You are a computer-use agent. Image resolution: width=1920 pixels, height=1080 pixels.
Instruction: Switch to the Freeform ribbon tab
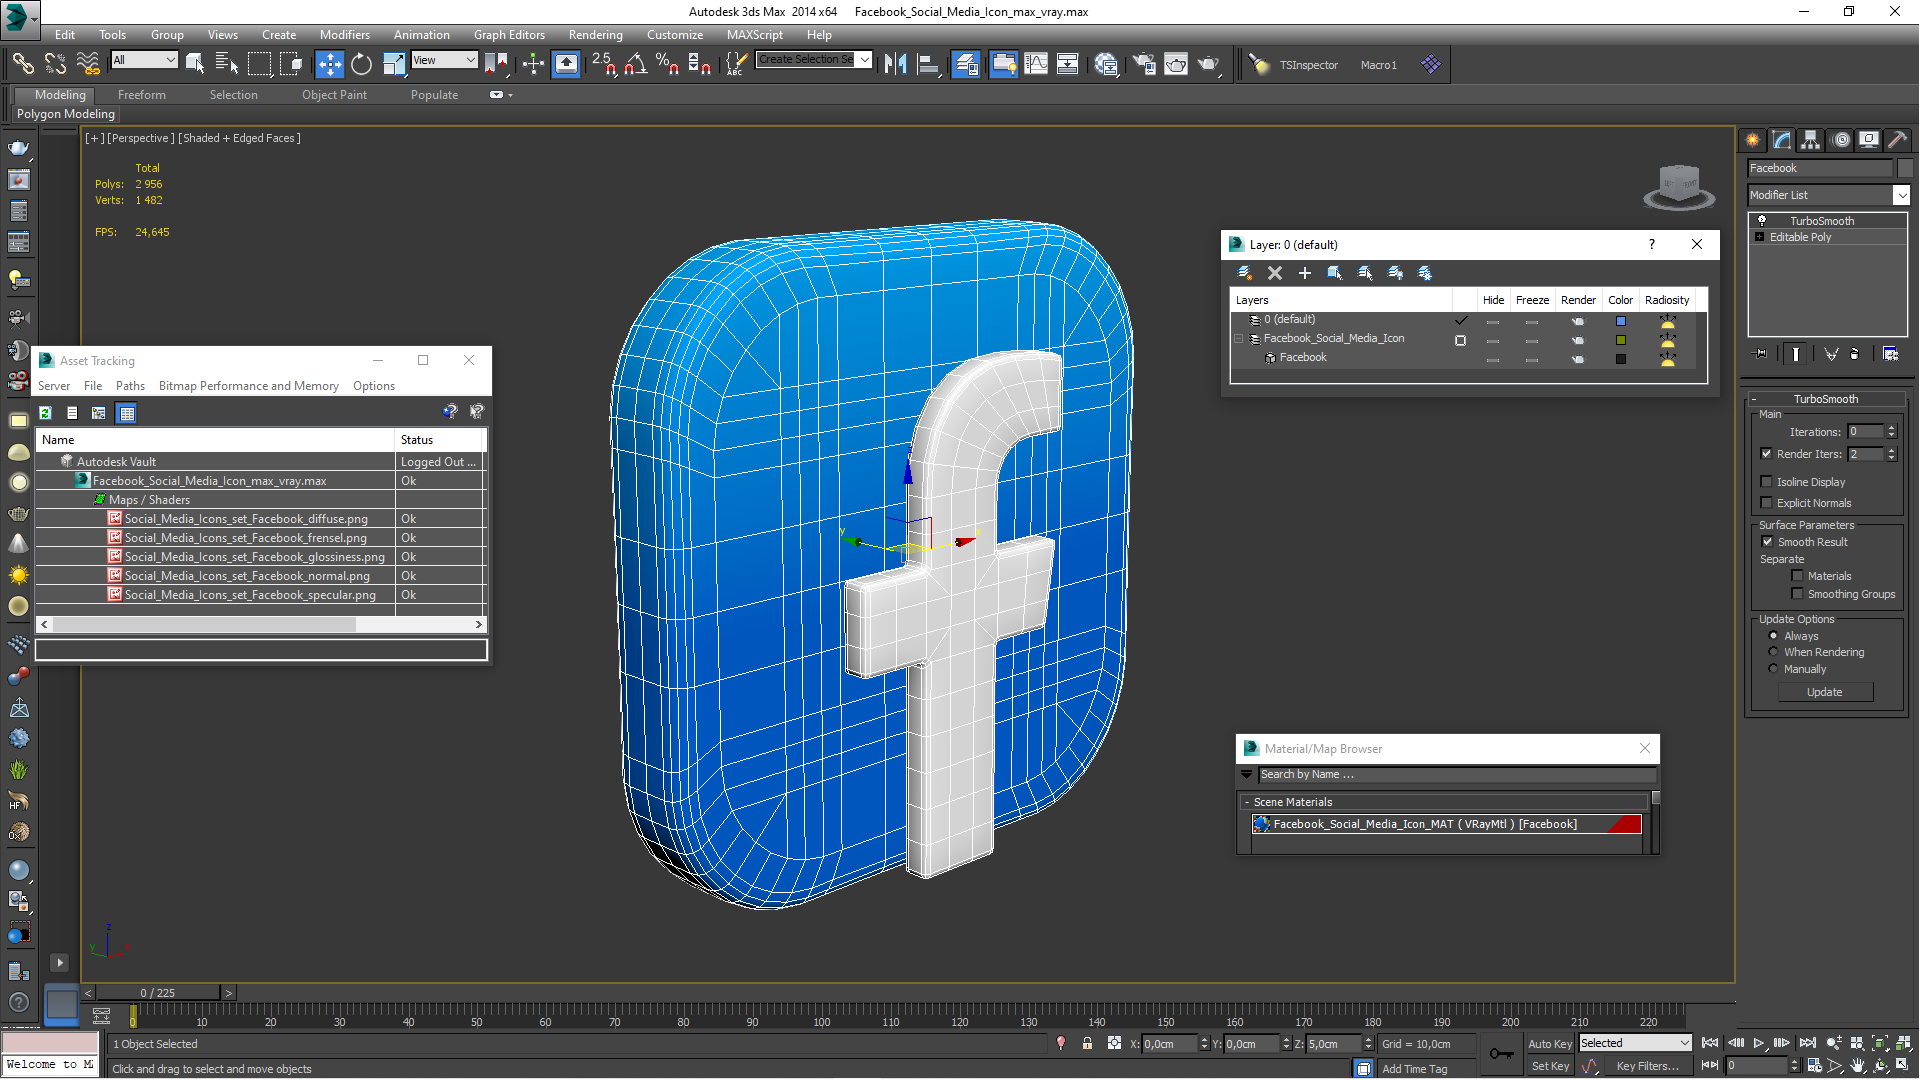[142, 95]
